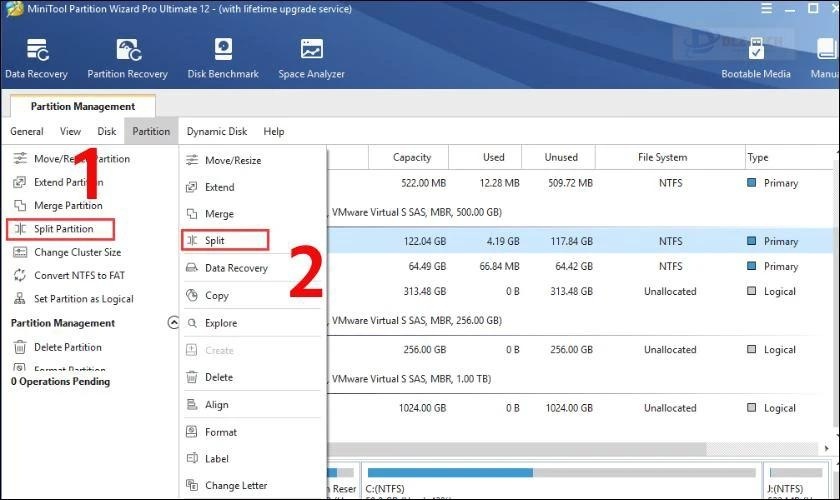Click Set Partition as Logical link
Screen dimensions: 840x500
click(x=84, y=298)
